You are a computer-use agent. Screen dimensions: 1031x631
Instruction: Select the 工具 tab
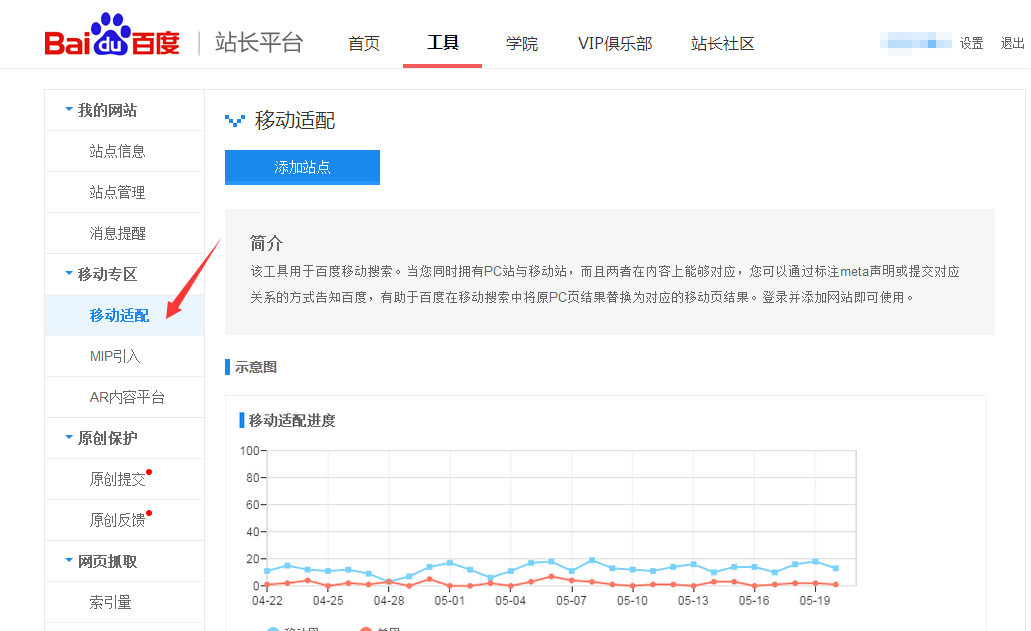[x=443, y=43]
